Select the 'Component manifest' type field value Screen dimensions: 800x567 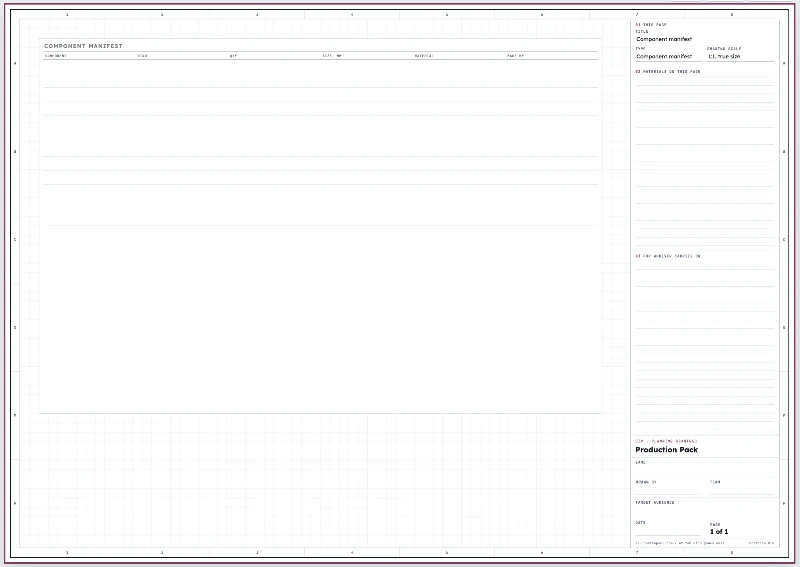click(664, 56)
